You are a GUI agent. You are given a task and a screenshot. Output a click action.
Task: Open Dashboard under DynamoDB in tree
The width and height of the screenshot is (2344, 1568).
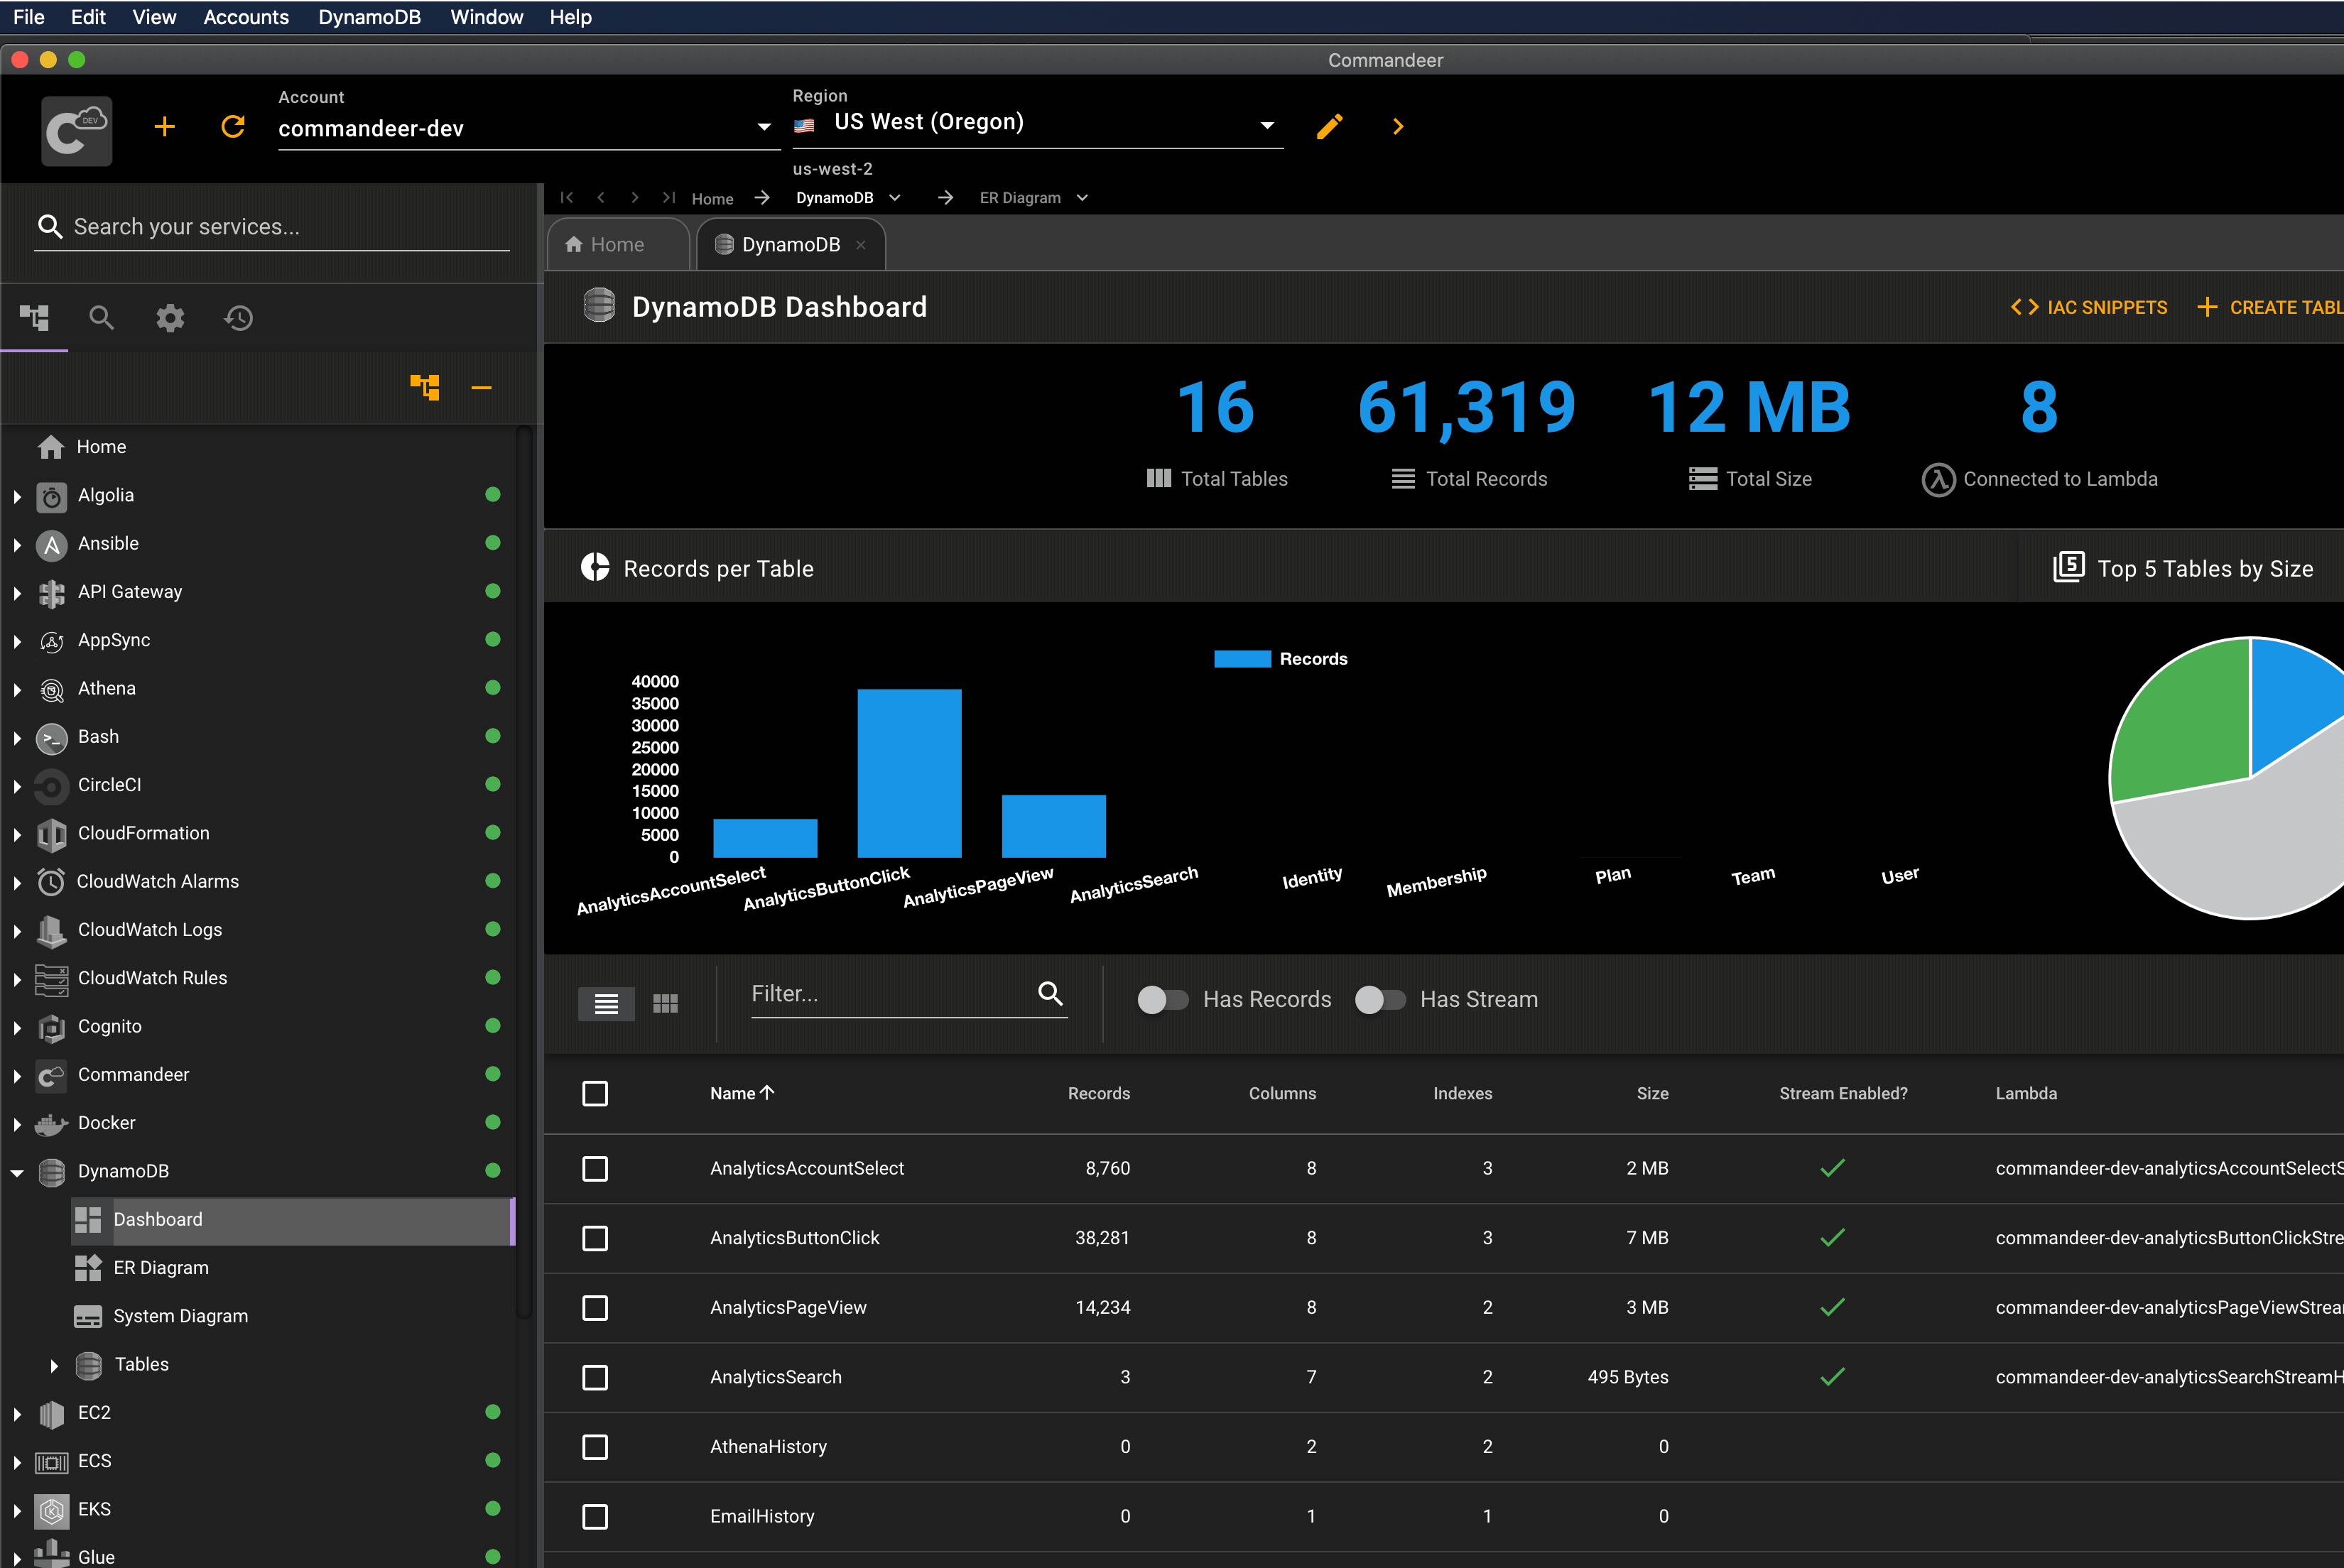(x=293, y=1220)
